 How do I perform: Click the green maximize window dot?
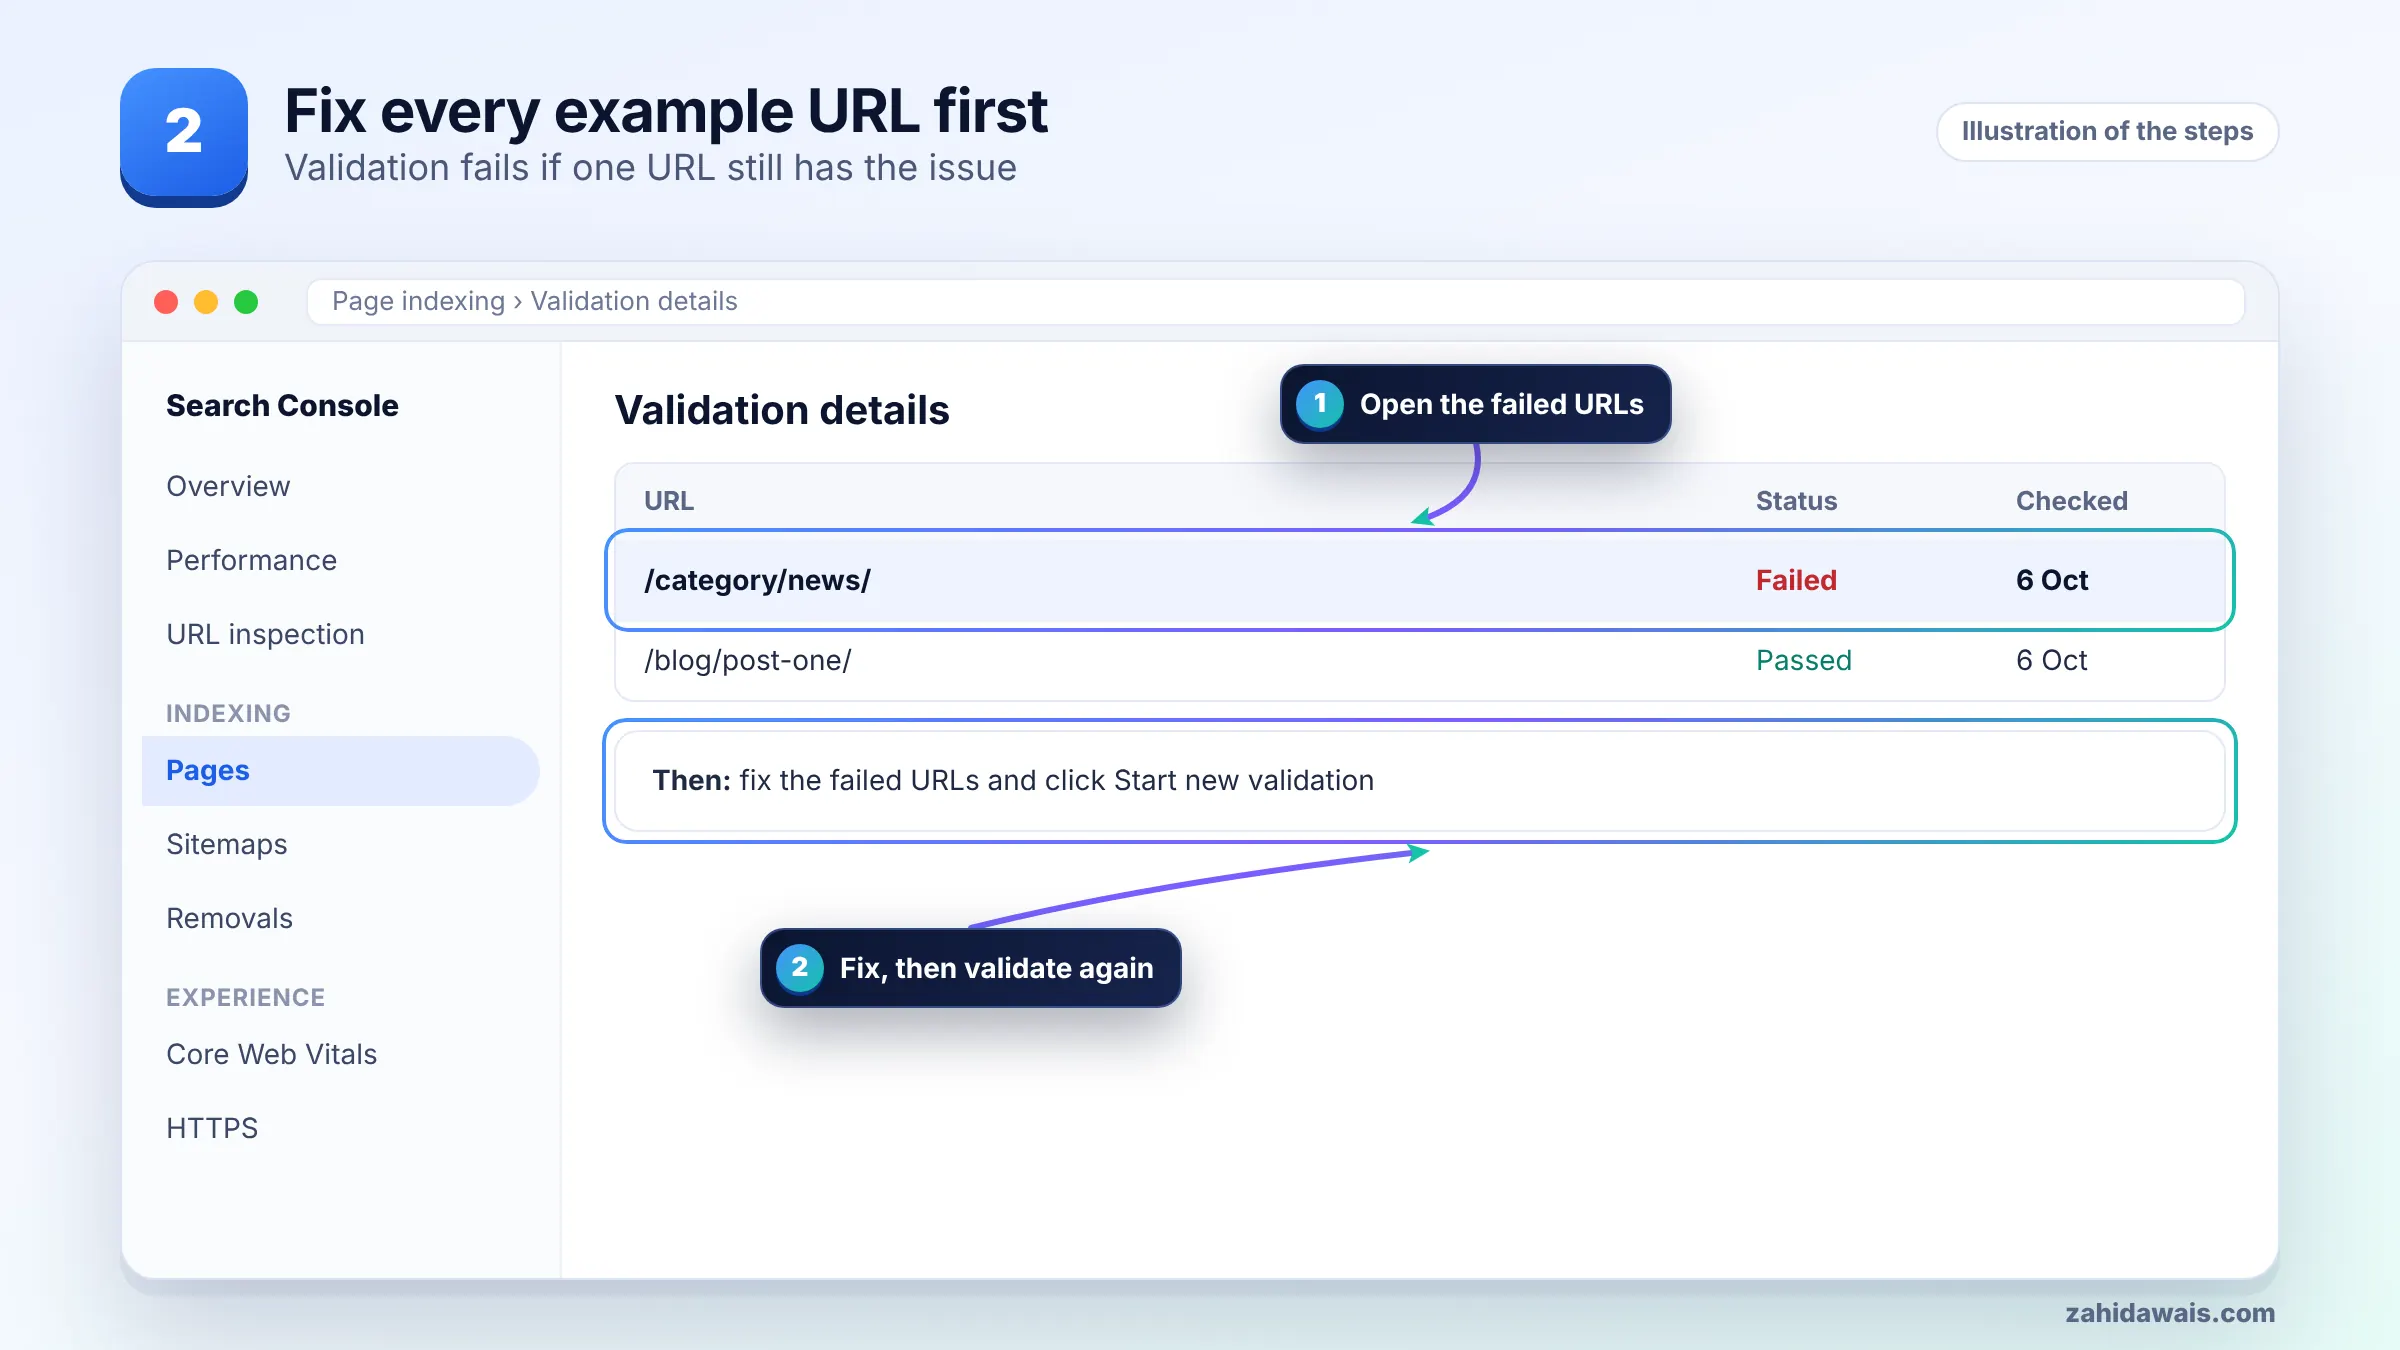click(246, 302)
